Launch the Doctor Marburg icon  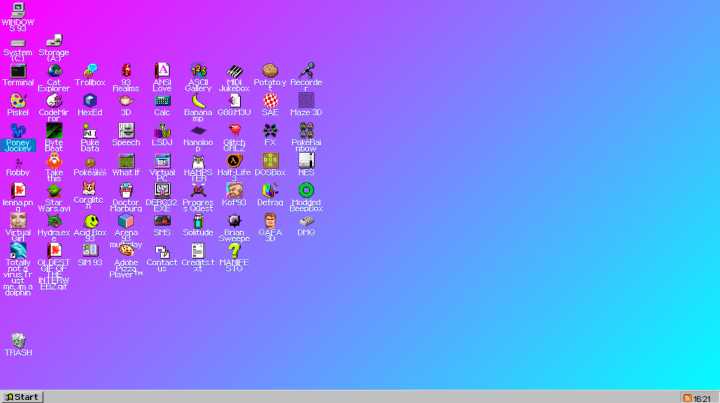tap(126, 191)
